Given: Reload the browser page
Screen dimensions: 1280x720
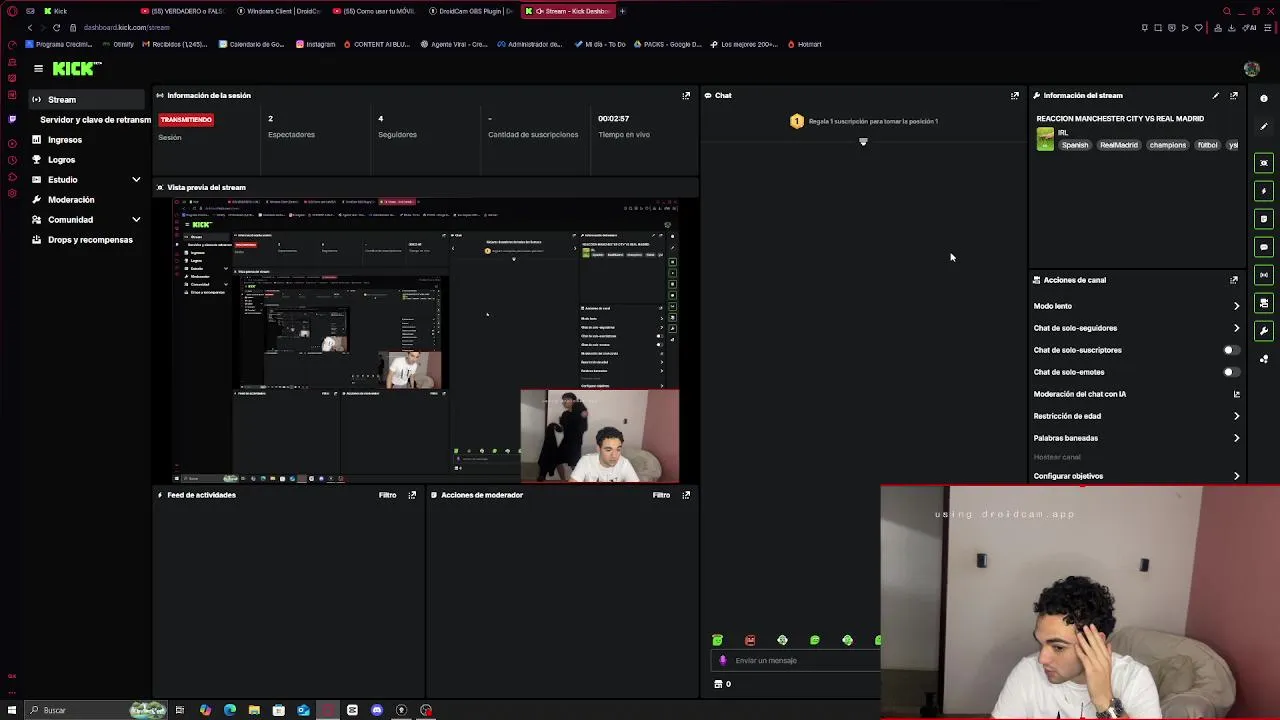Looking at the screenshot, I should [x=56, y=28].
